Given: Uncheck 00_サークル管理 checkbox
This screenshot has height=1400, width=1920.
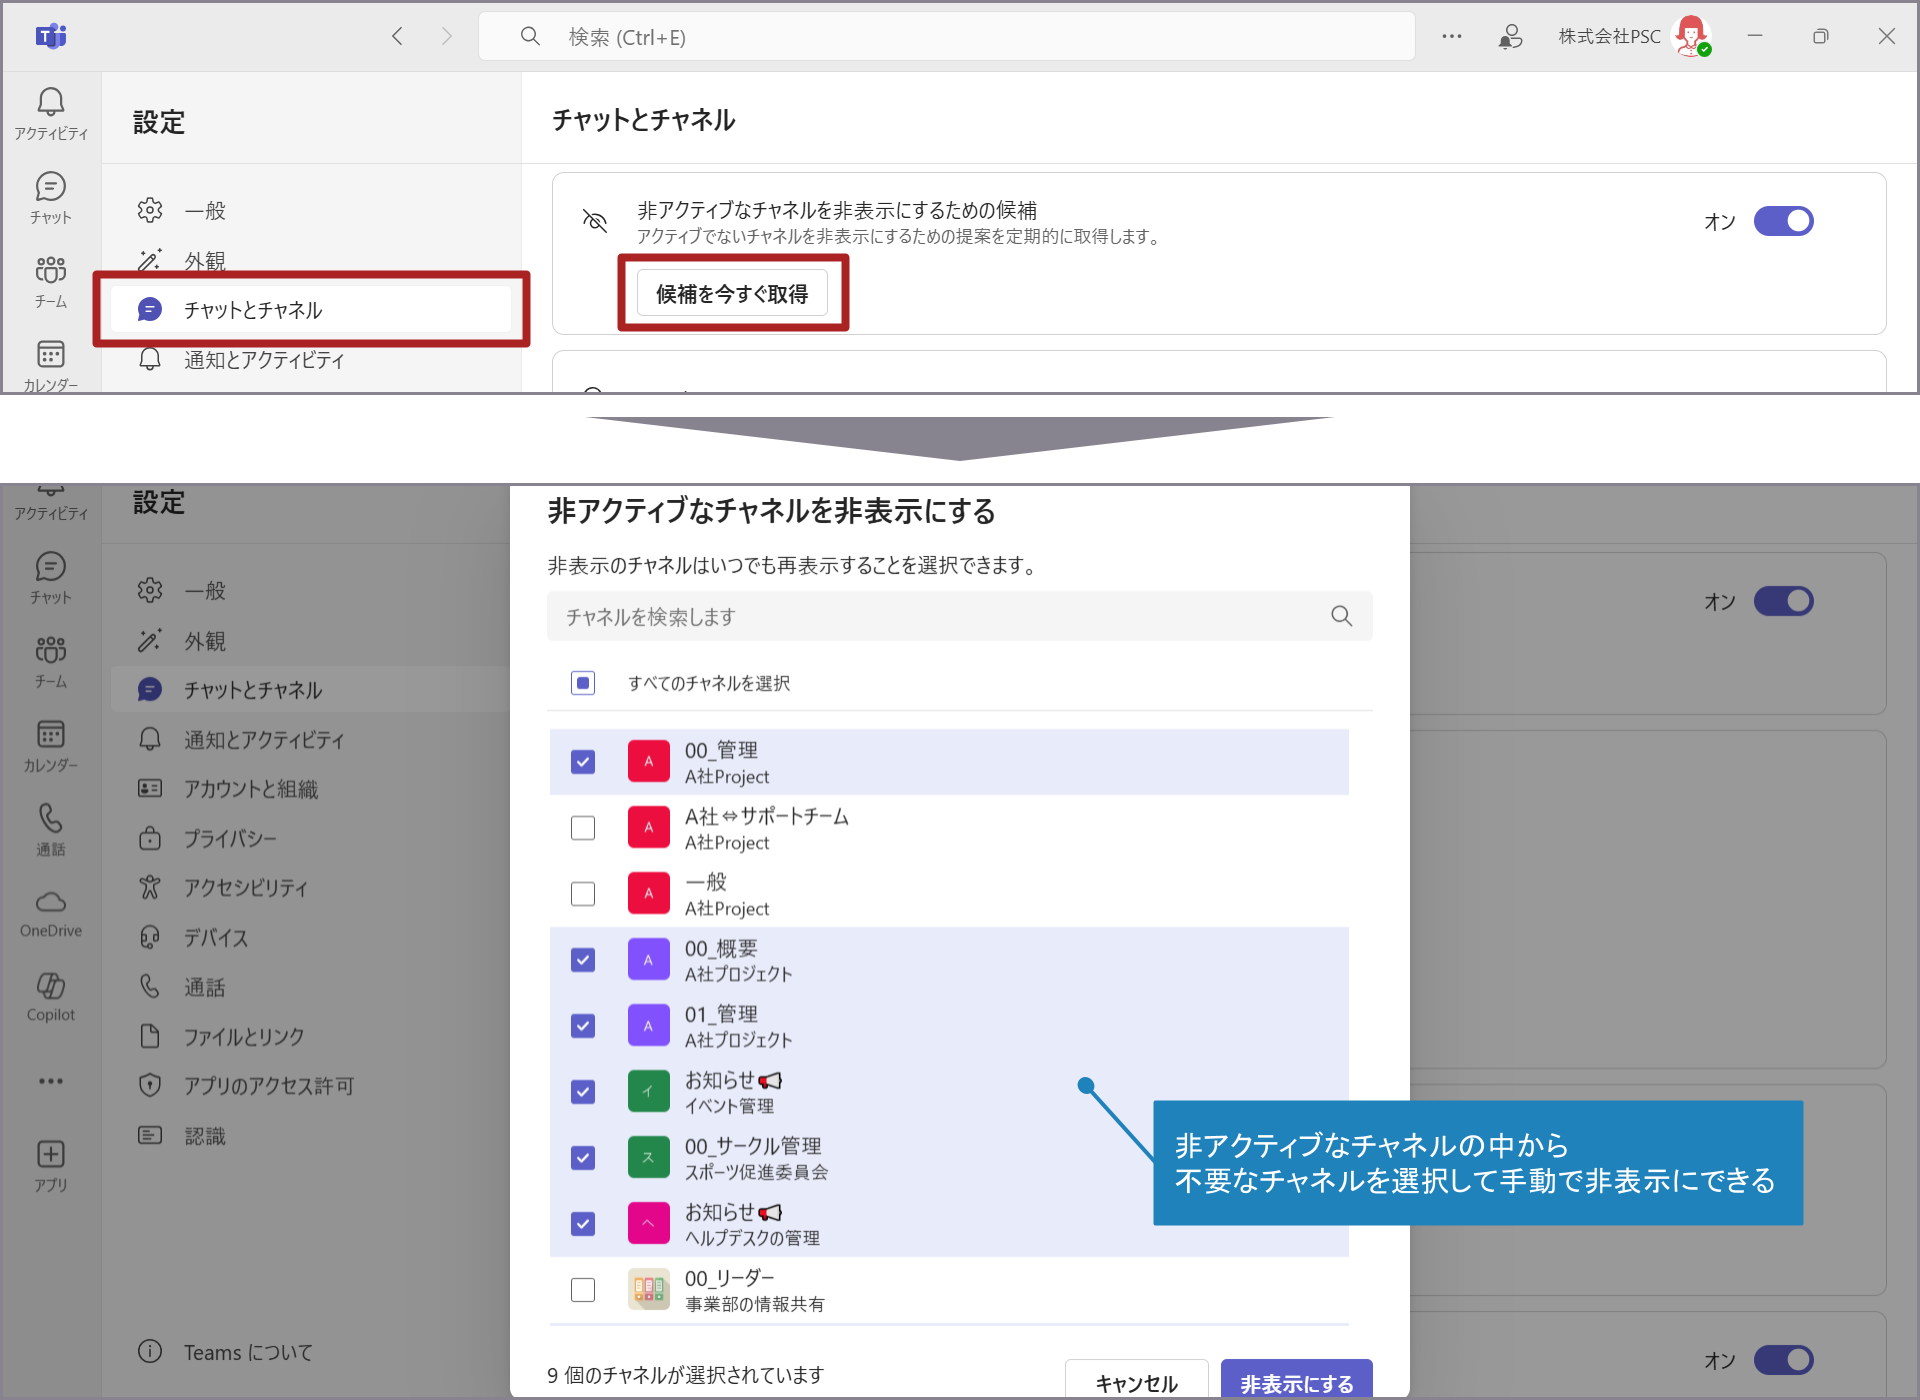Looking at the screenshot, I should tap(583, 1158).
